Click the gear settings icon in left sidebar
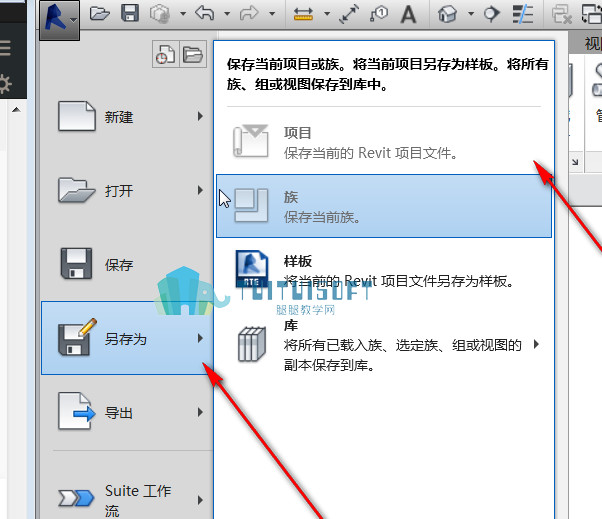 point(5,84)
